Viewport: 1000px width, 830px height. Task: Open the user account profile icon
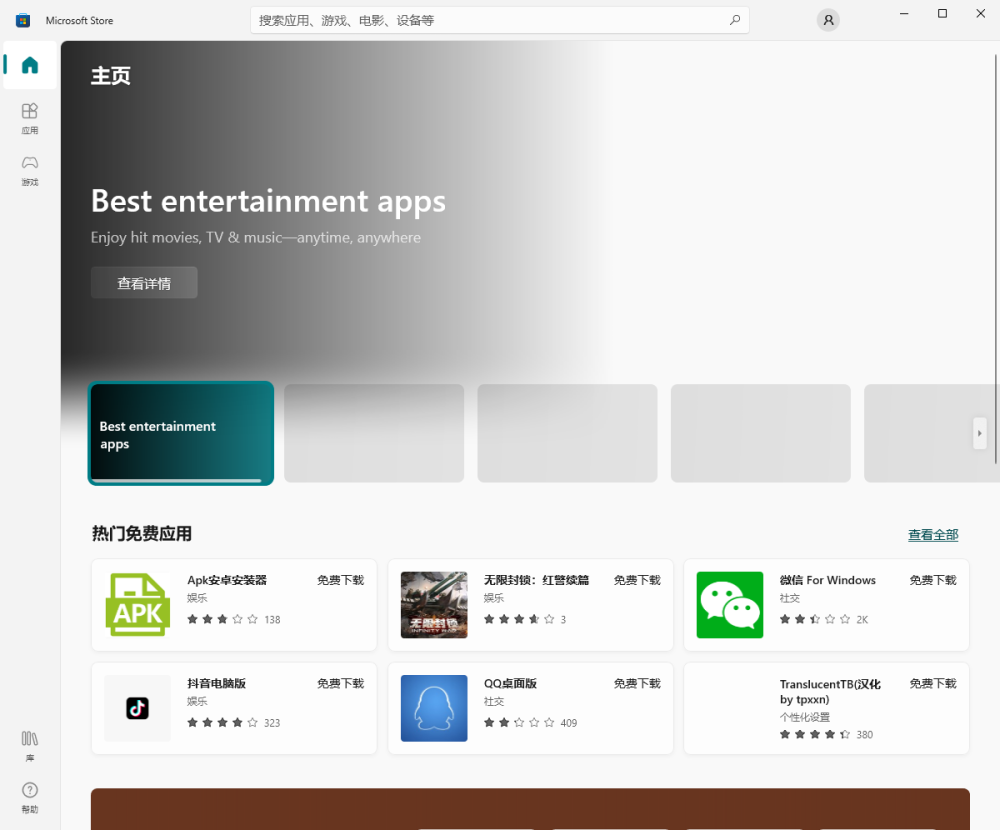pos(828,20)
